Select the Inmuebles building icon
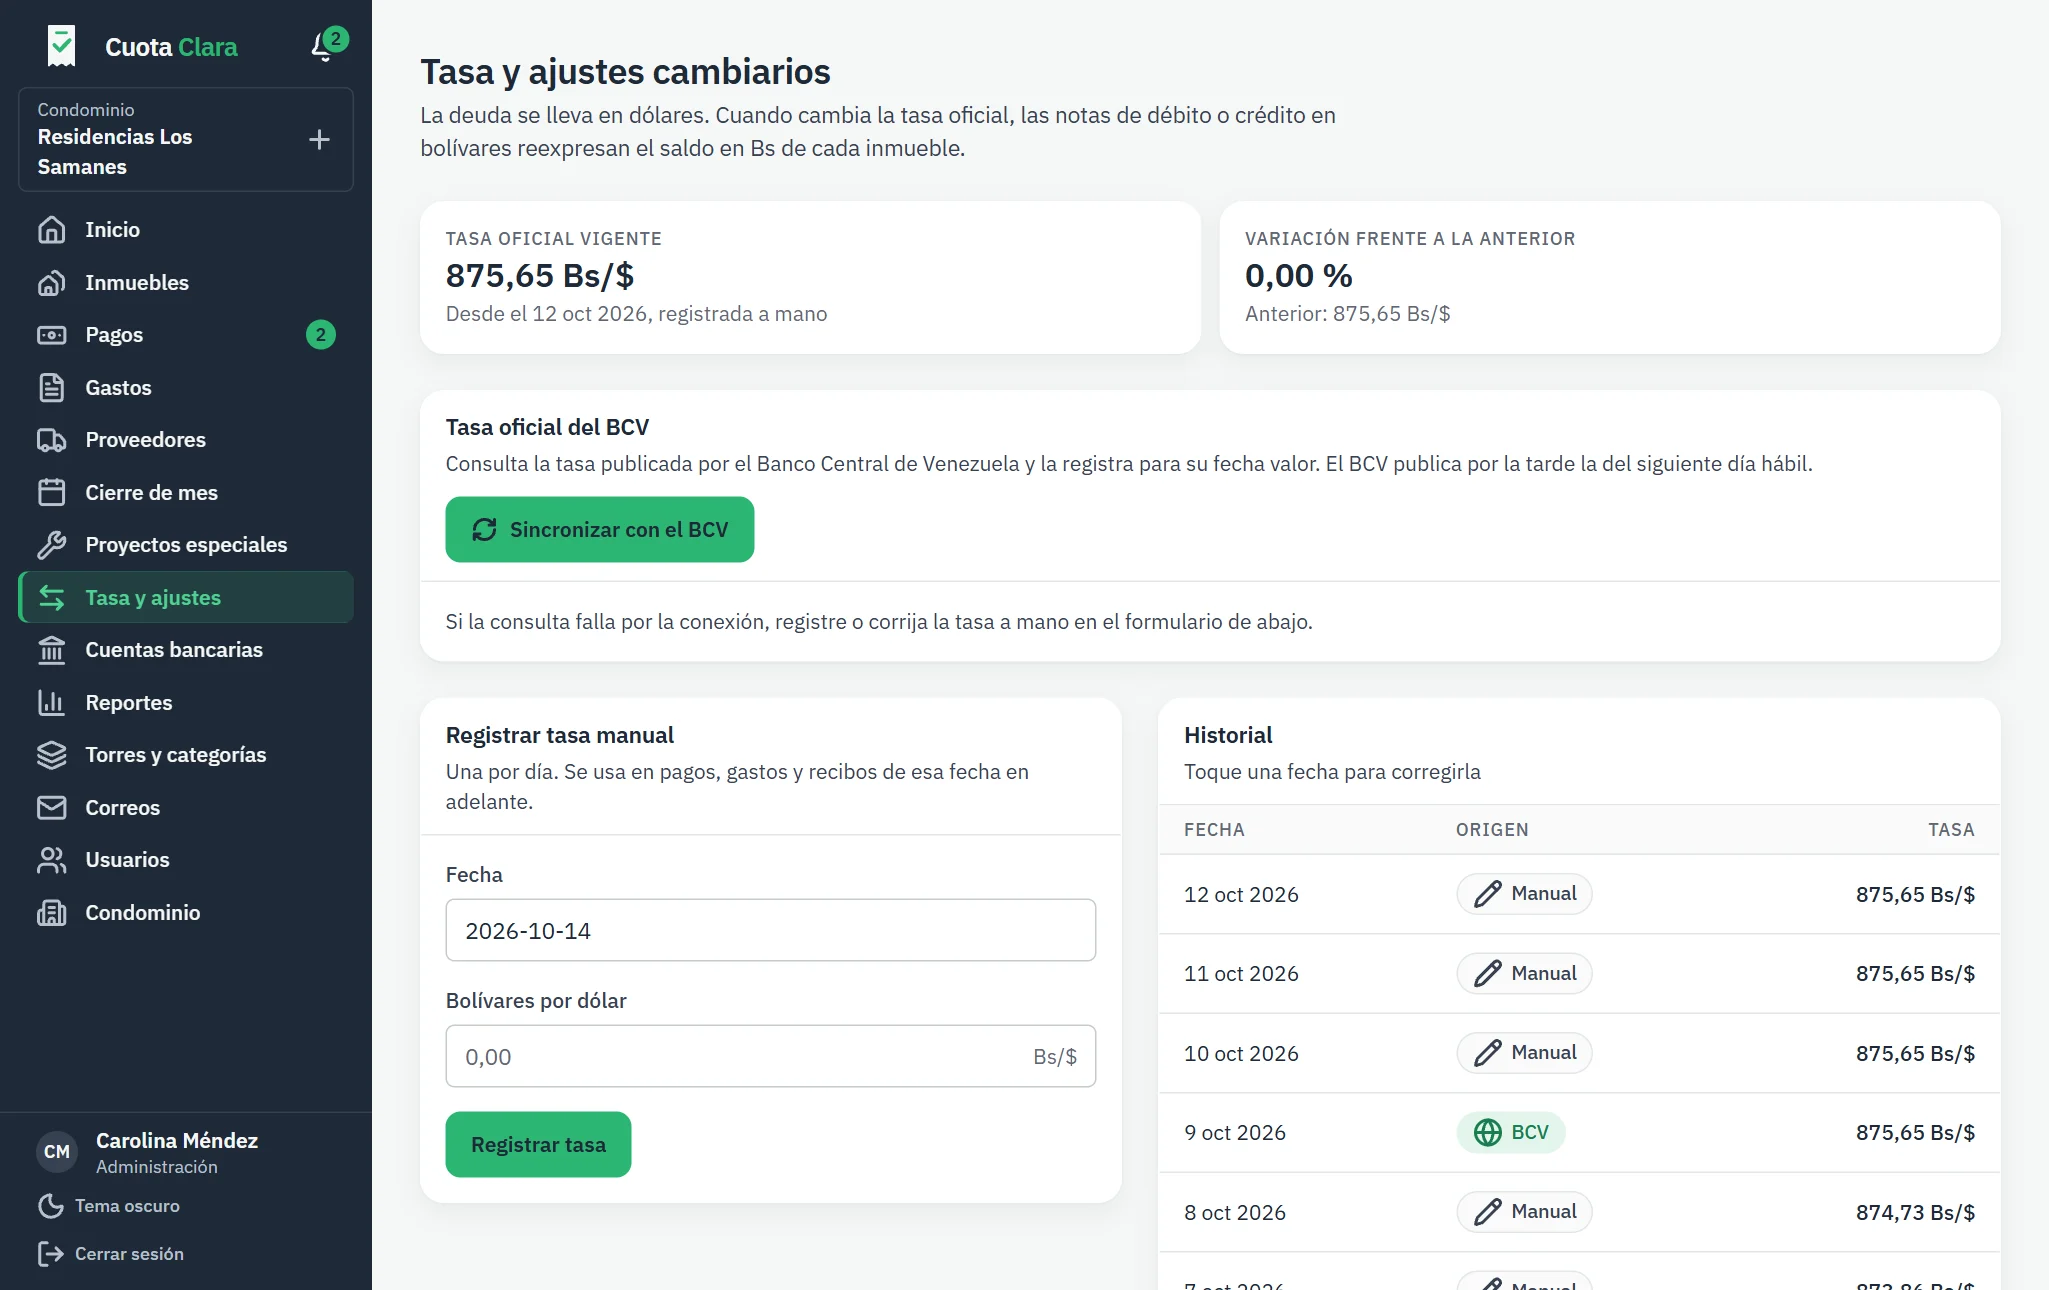This screenshot has width=2049, height=1290. (52, 283)
